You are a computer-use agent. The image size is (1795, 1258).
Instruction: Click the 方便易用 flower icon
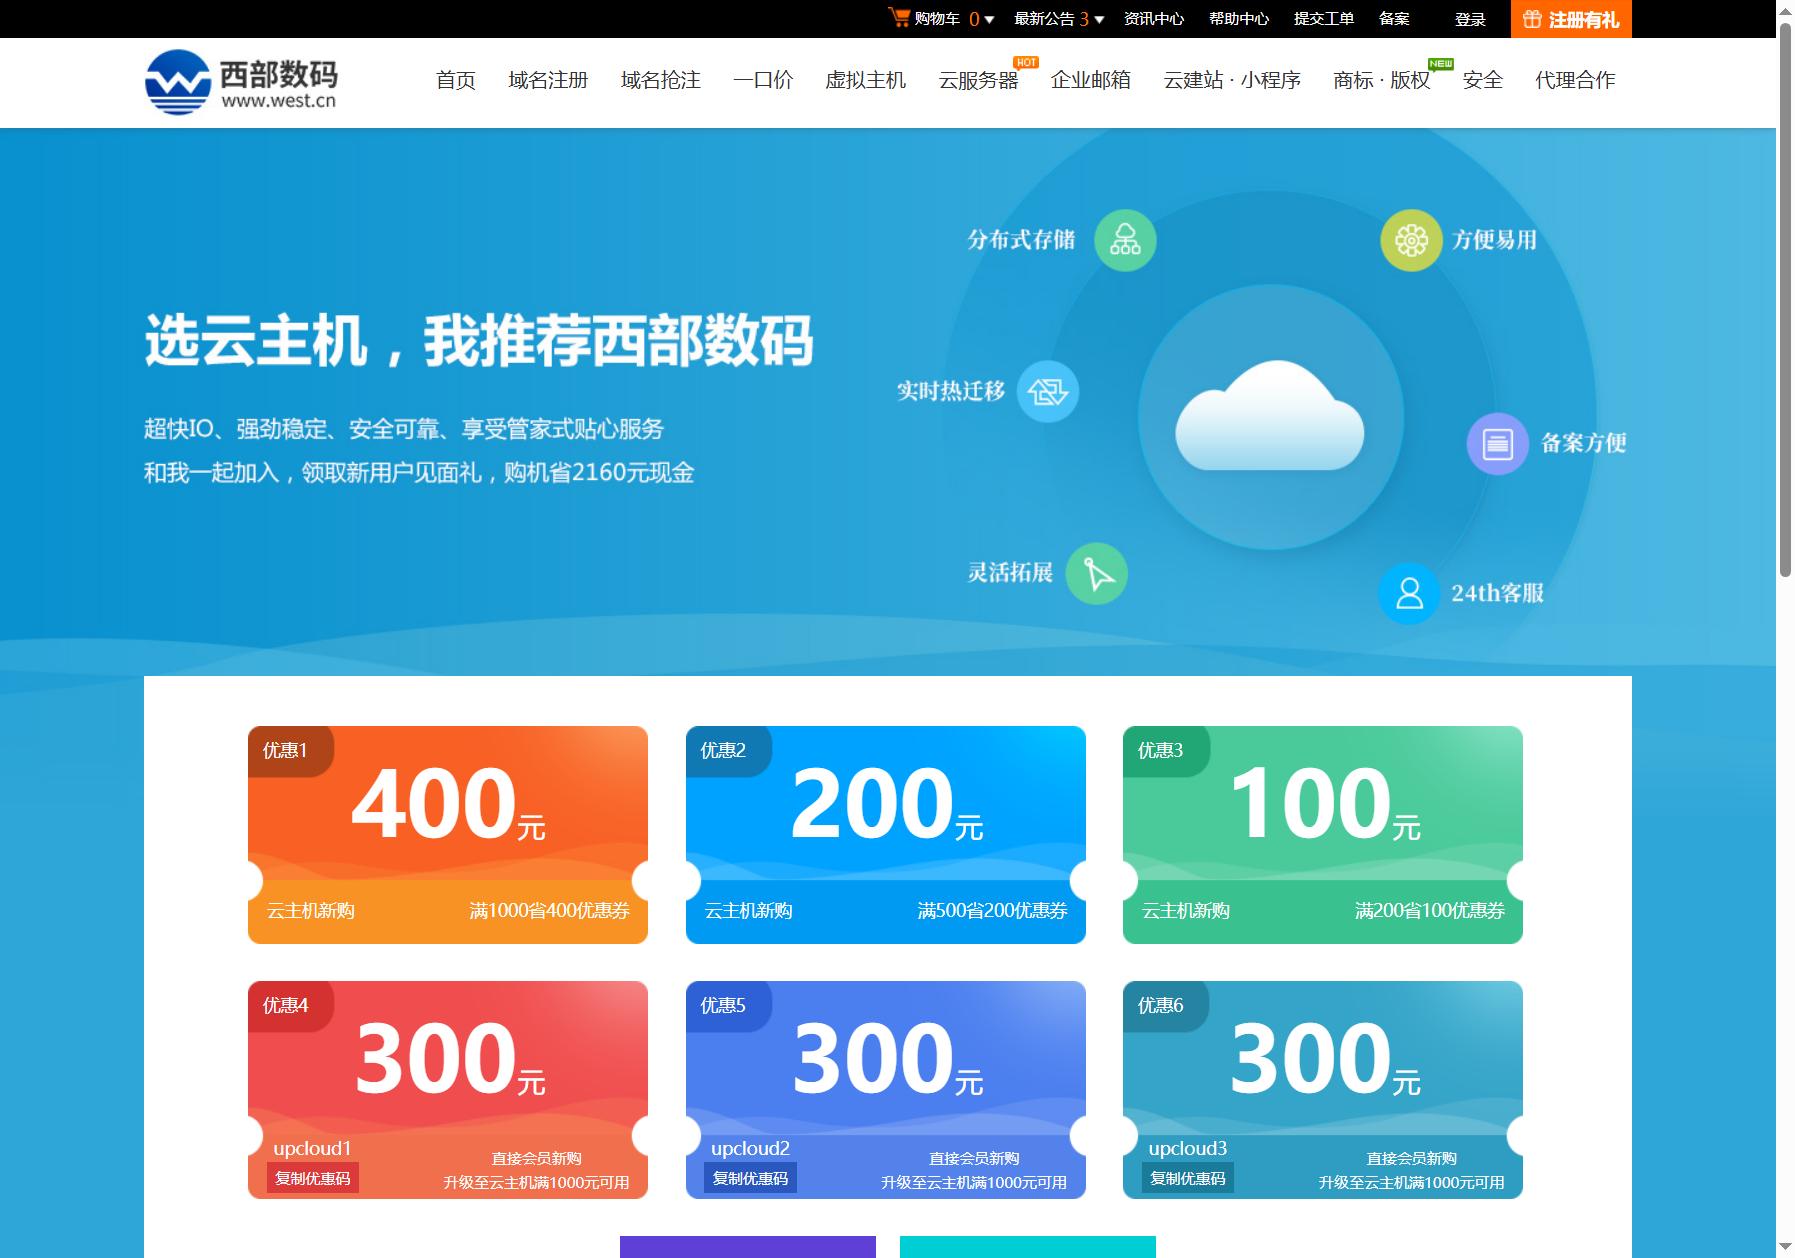pyautogui.click(x=1411, y=240)
